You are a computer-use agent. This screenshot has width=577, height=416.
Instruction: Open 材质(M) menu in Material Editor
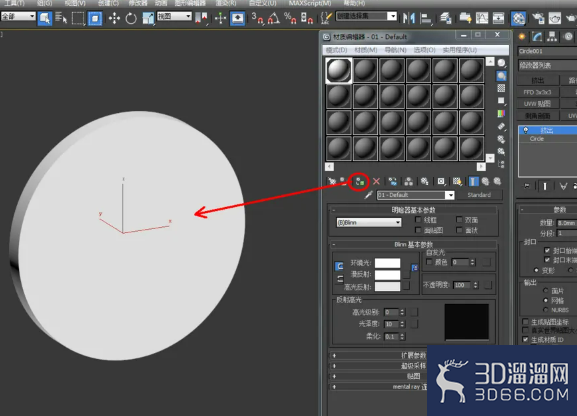(x=366, y=50)
